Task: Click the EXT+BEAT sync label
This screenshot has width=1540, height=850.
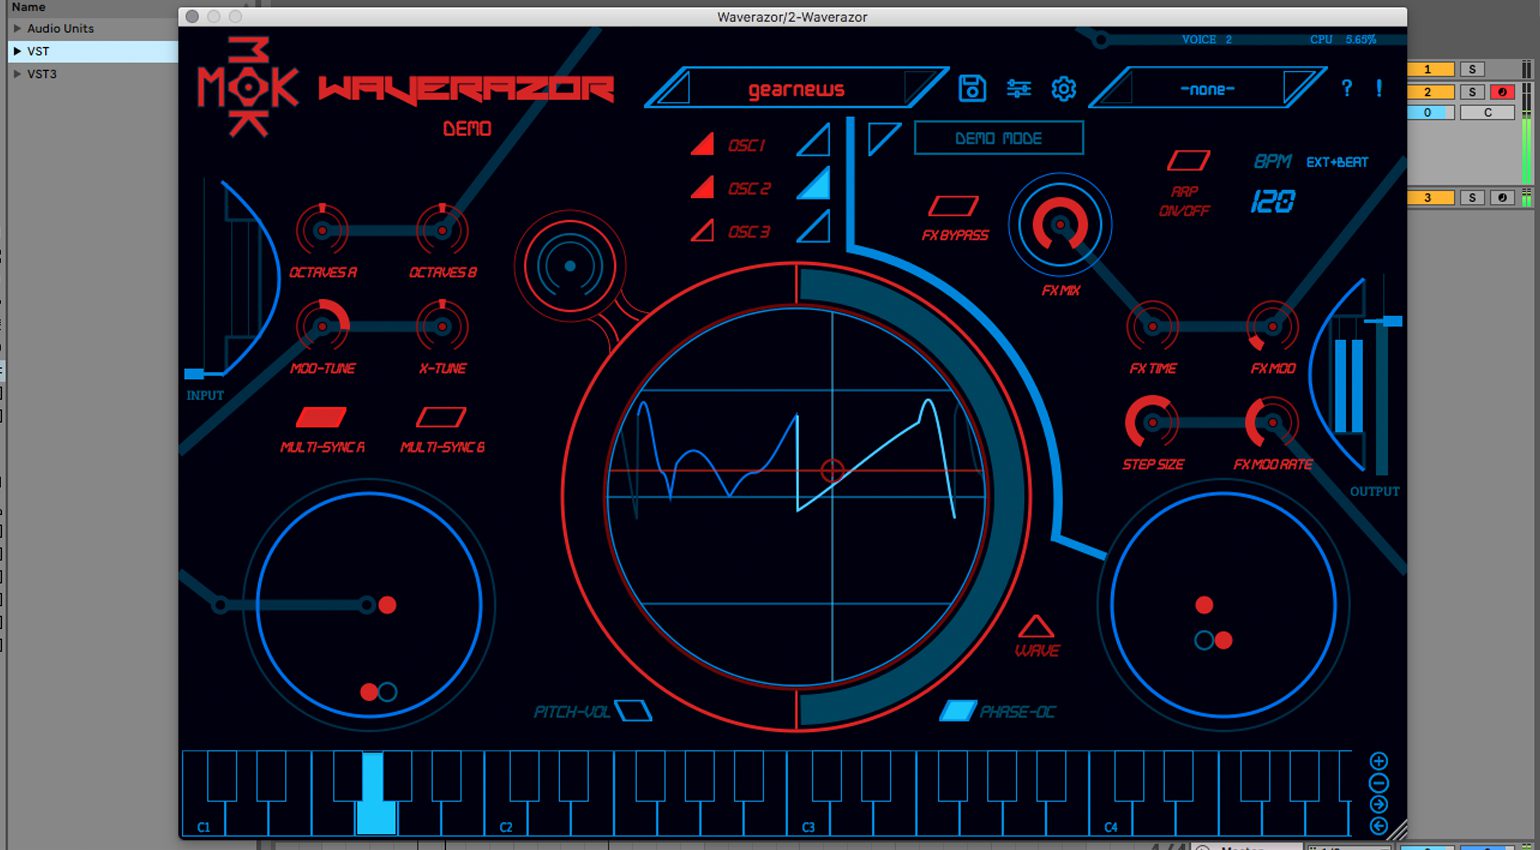Action: (x=1337, y=162)
